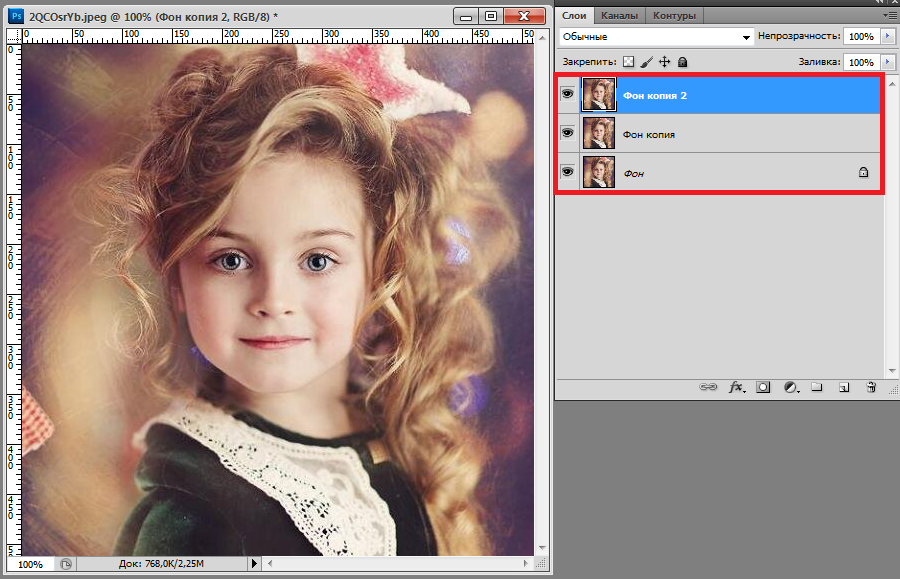This screenshot has height=579, width=900.
Task: Open the Непрозрачность opacity slider arrow
Action: (x=888, y=36)
